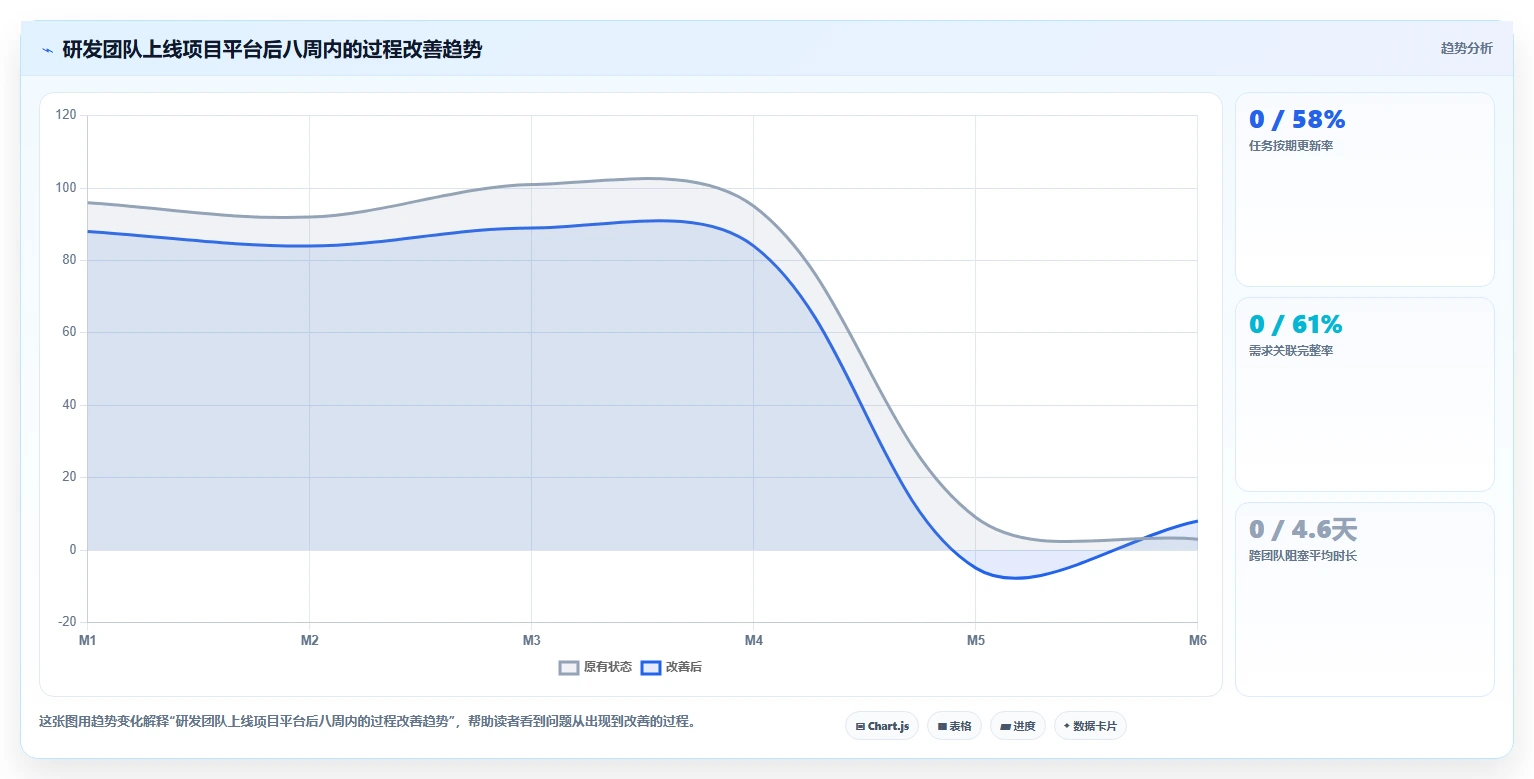Toggle the 改善后 legend series

click(x=671, y=667)
